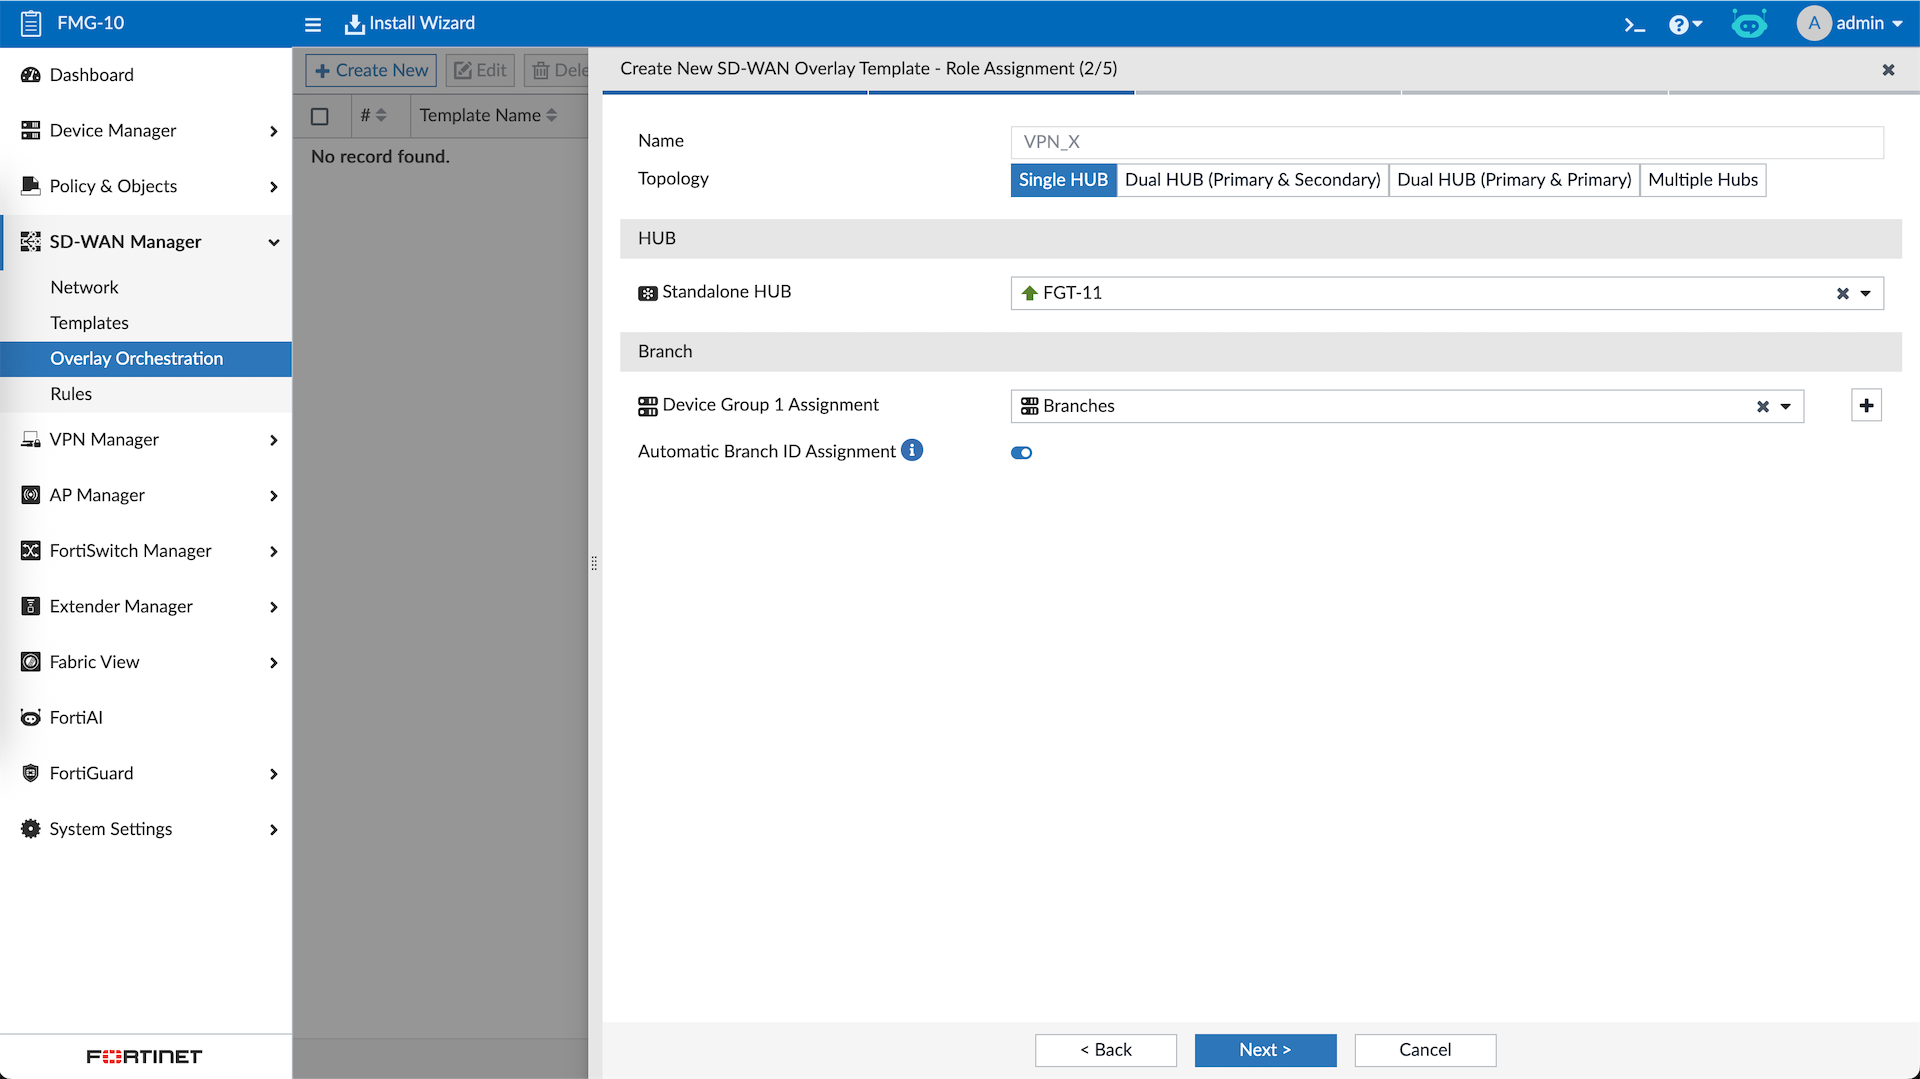Viewport: 1920px width, 1079px height.
Task: Open the Standalone HUB dropdown arrow
Action: 1865,294
